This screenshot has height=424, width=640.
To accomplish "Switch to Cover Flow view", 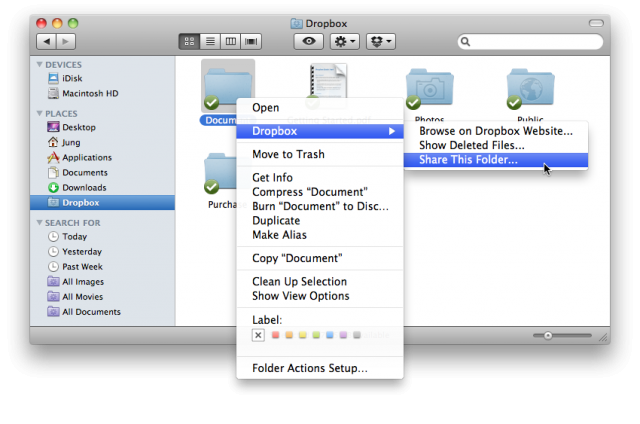I will click(251, 41).
